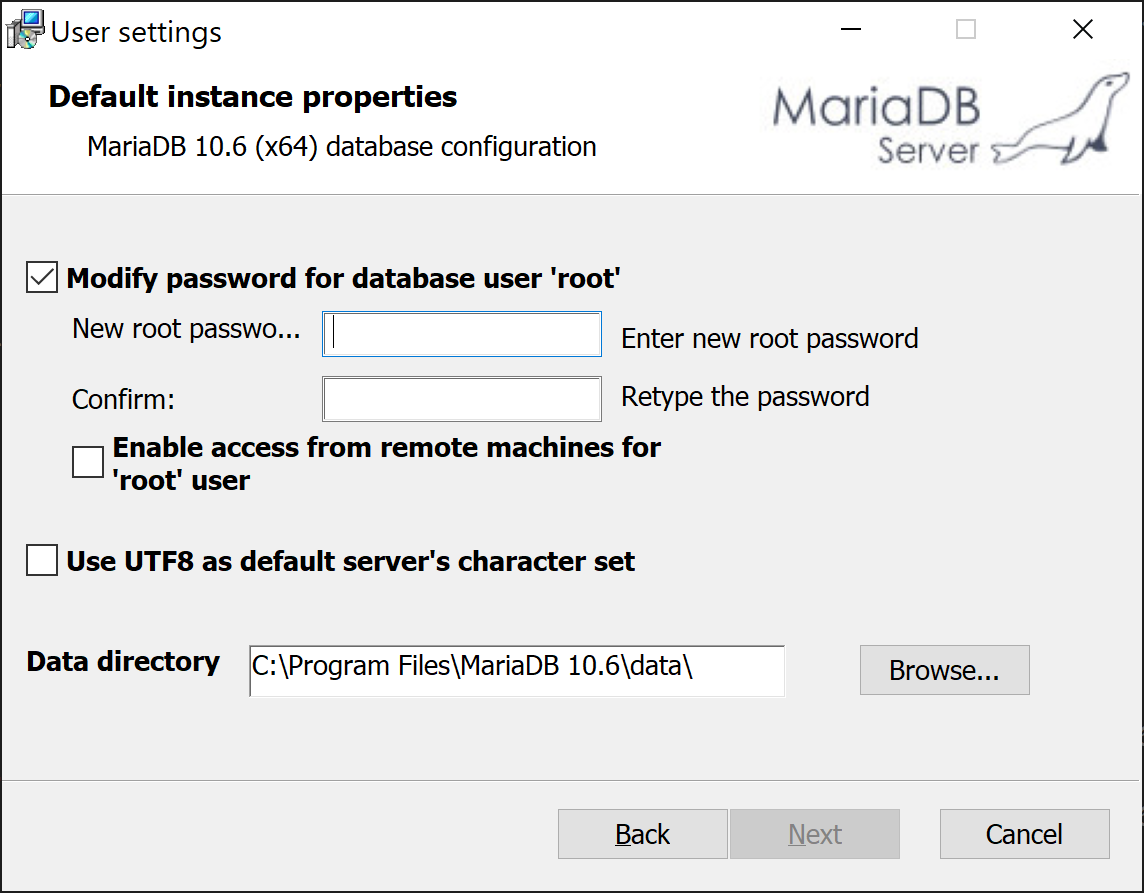Image resolution: width=1144 pixels, height=893 pixels.
Task: Click the 'Default instance properties' heading
Action: (x=253, y=97)
